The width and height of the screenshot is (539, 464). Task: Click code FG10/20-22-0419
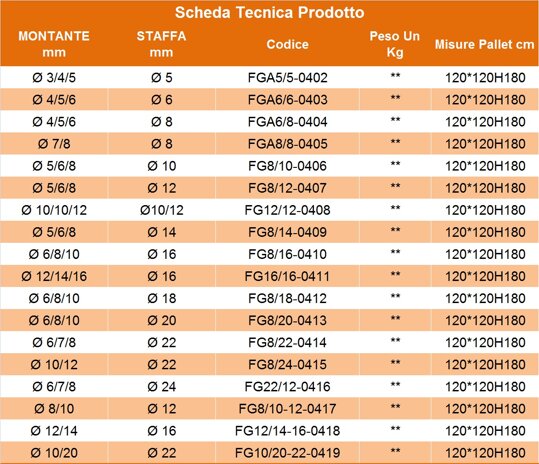(x=287, y=453)
